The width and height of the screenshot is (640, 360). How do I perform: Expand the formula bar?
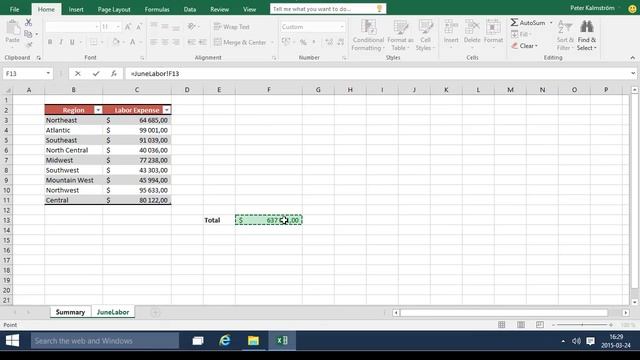click(633, 73)
